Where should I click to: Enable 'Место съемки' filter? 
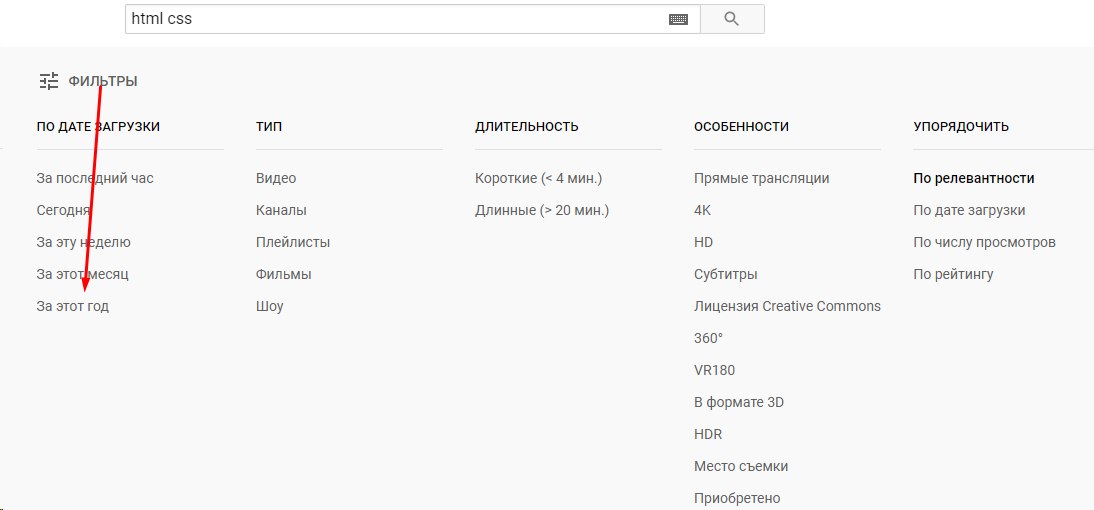741,467
